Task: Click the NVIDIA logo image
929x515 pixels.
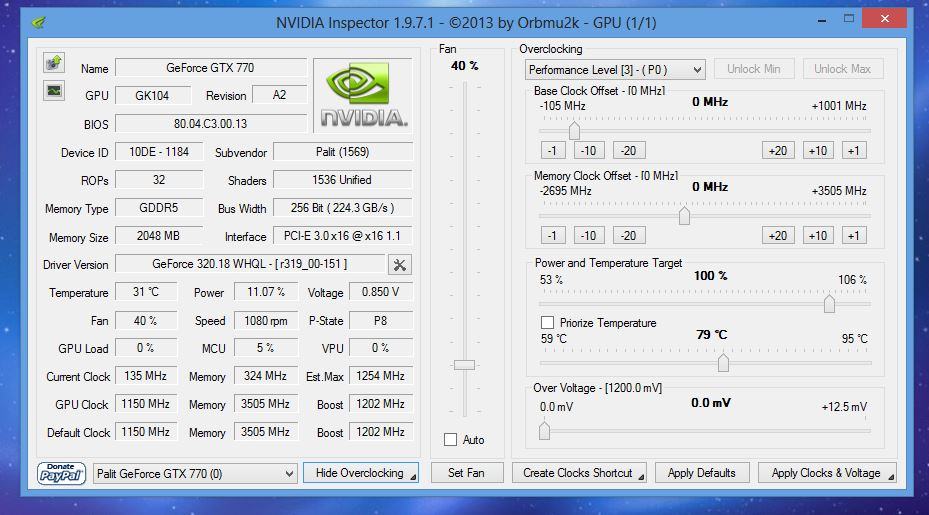Action: 363,95
